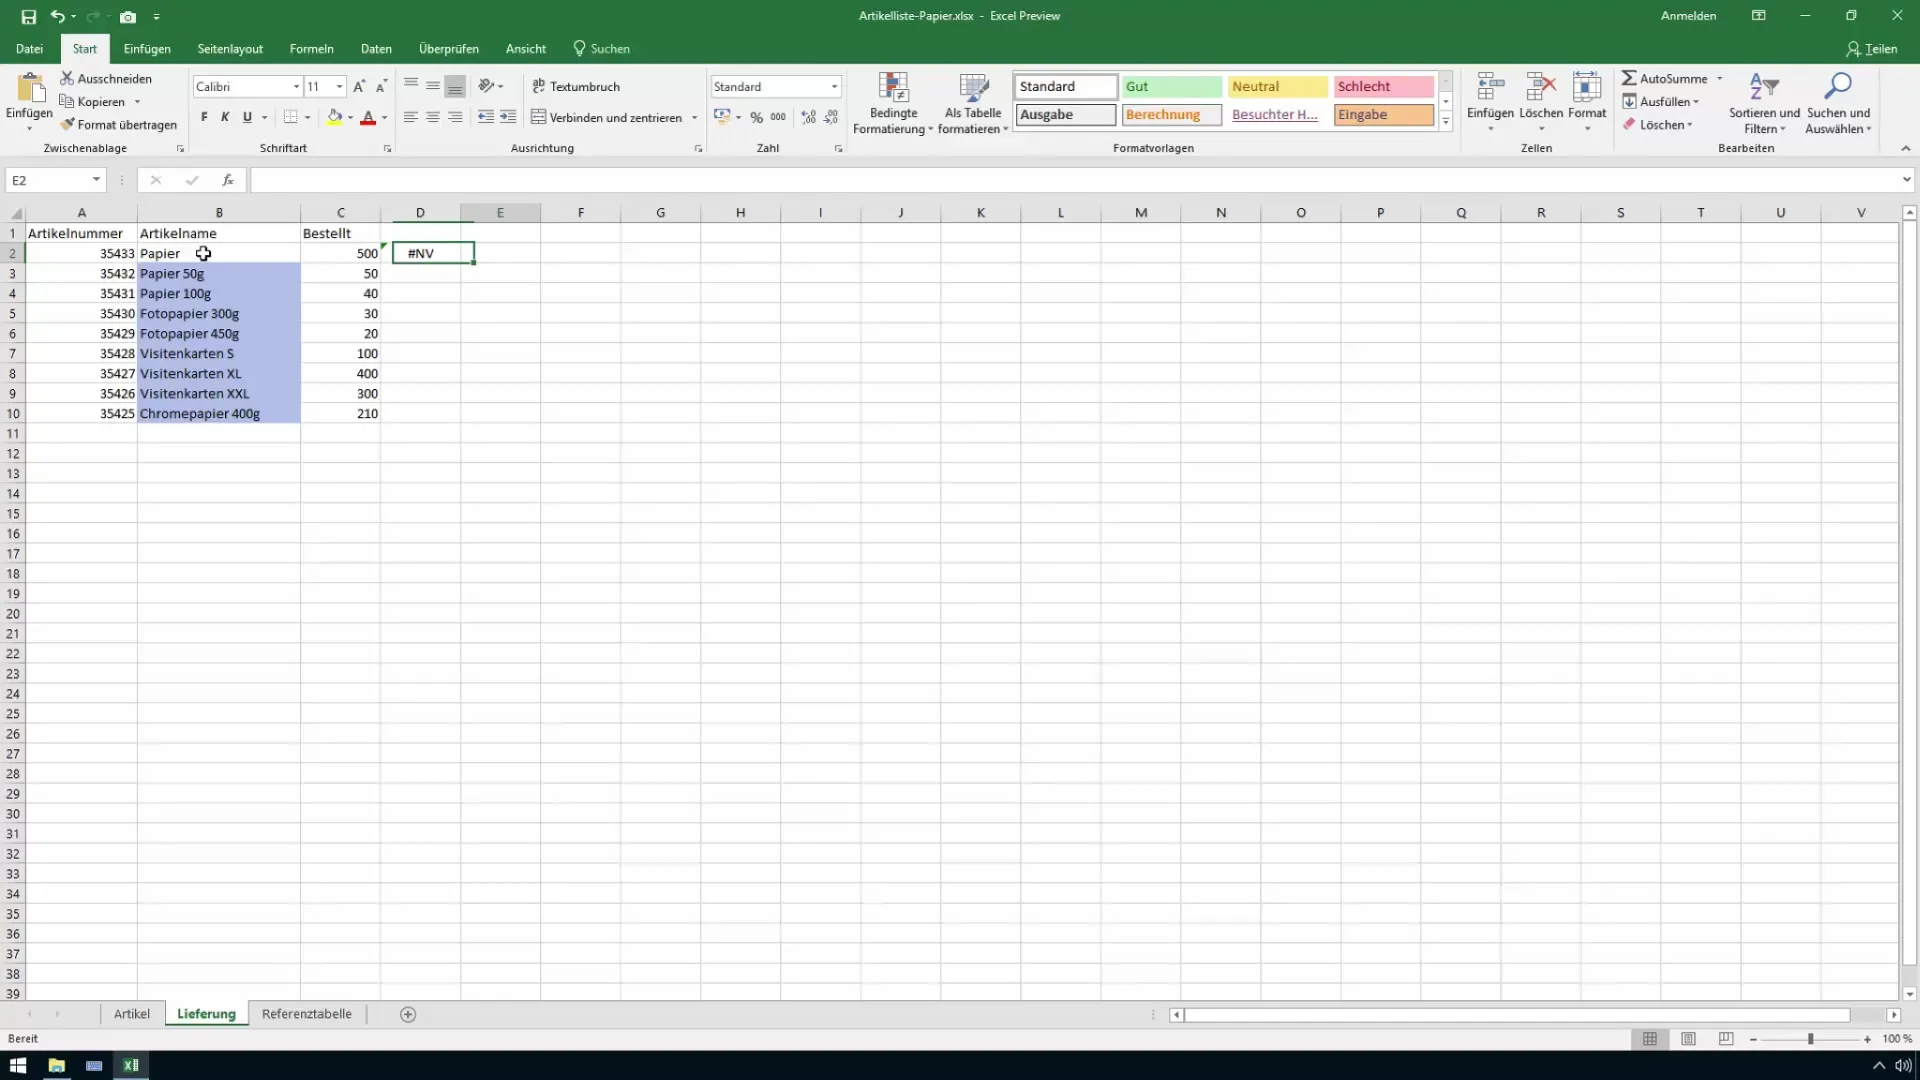Click the zoom slider handle
This screenshot has height=1080, width=1920.
coord(1810,1039)
